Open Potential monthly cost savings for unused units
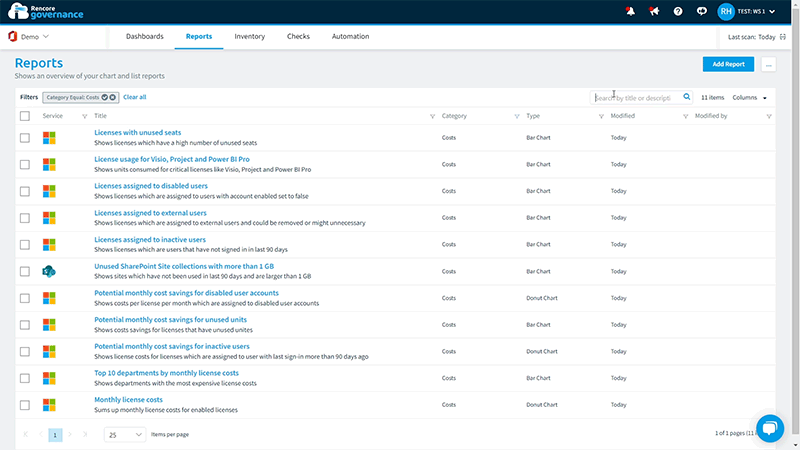Viewport: 800px width, 450px height. pos(170,320)
